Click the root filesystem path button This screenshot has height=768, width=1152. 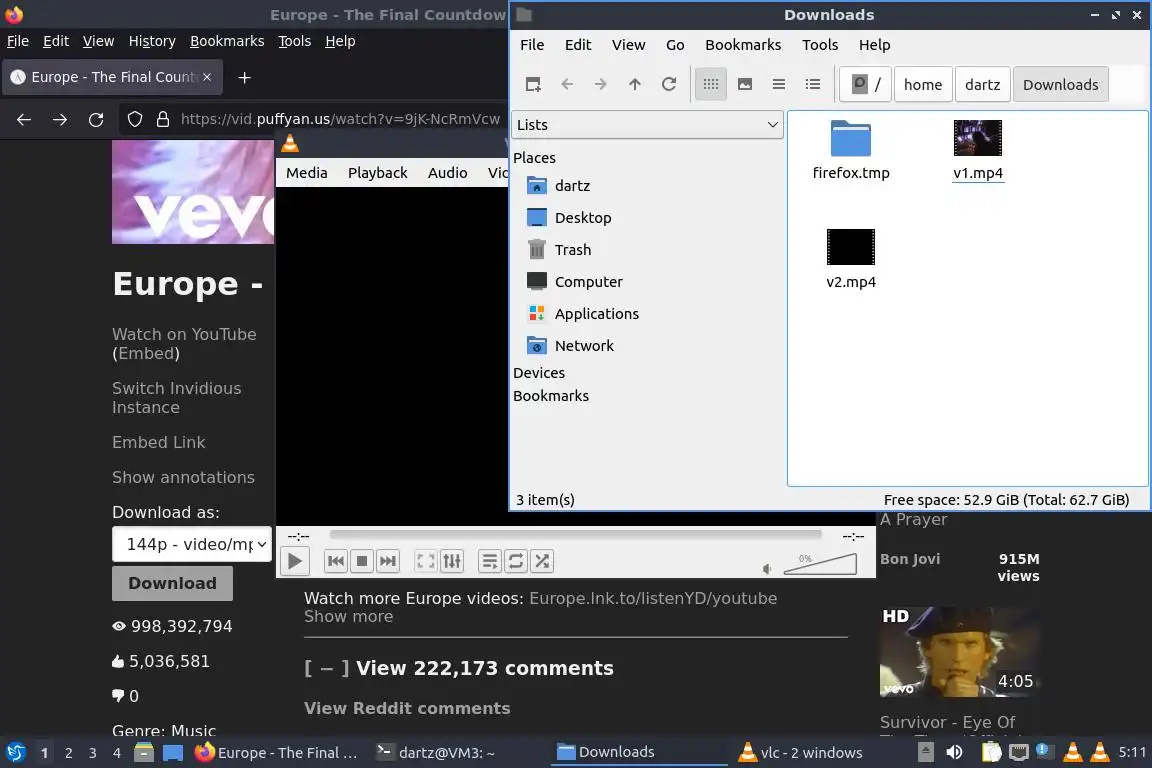click(867, 85)
